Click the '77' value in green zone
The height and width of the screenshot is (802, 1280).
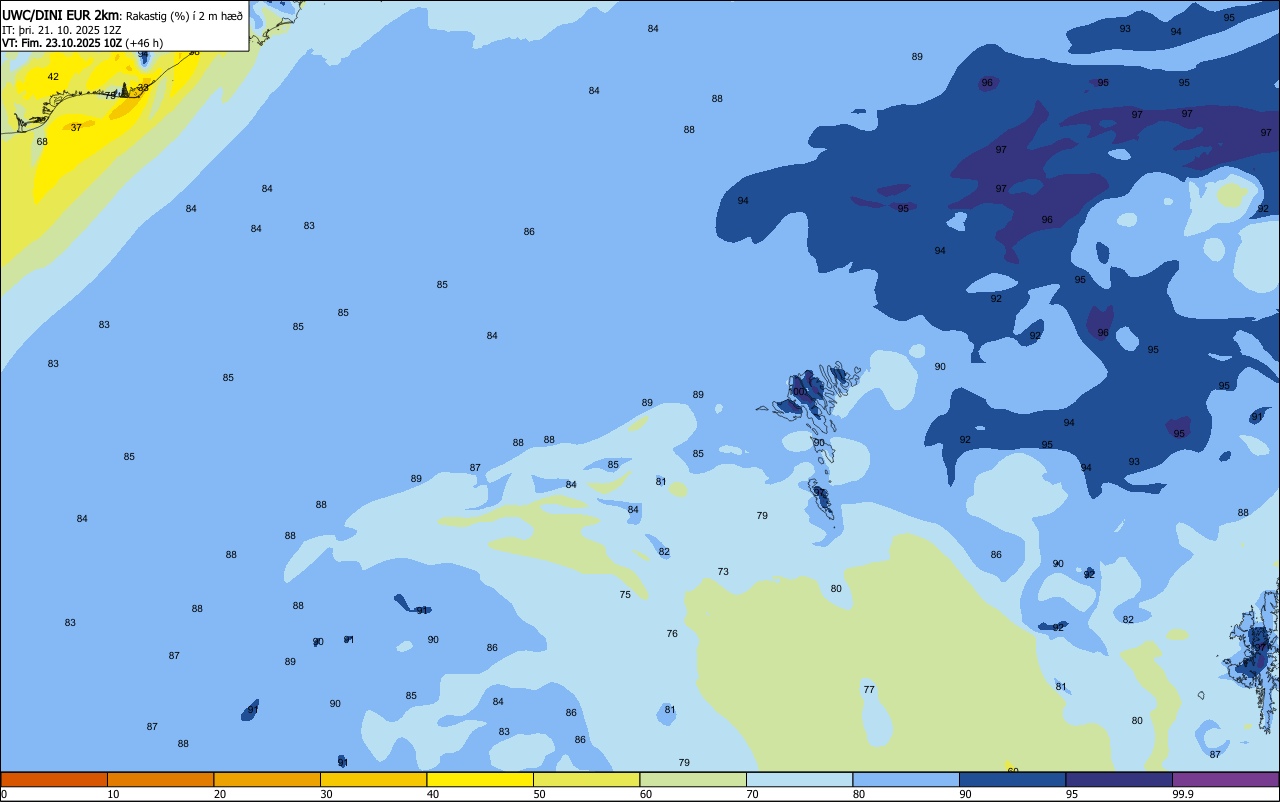coord(869,690)
